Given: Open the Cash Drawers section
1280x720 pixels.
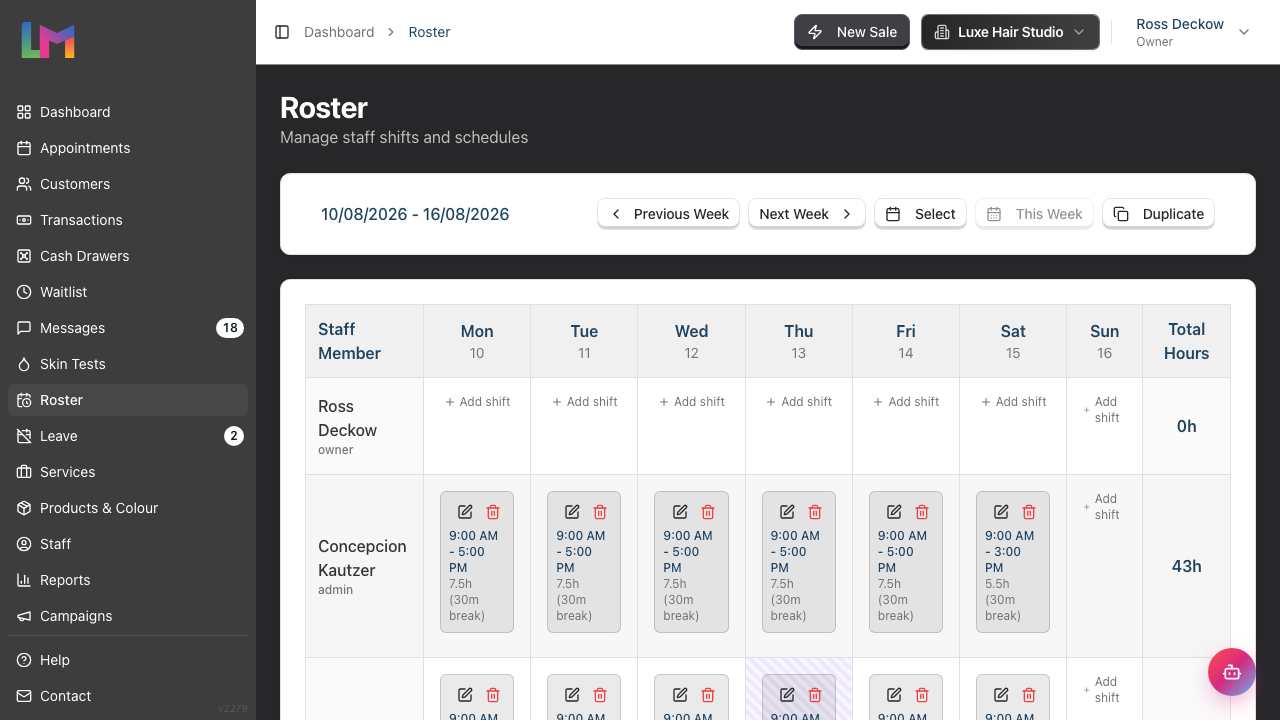Looking at the screenshot, I should (x=128, y=256).
